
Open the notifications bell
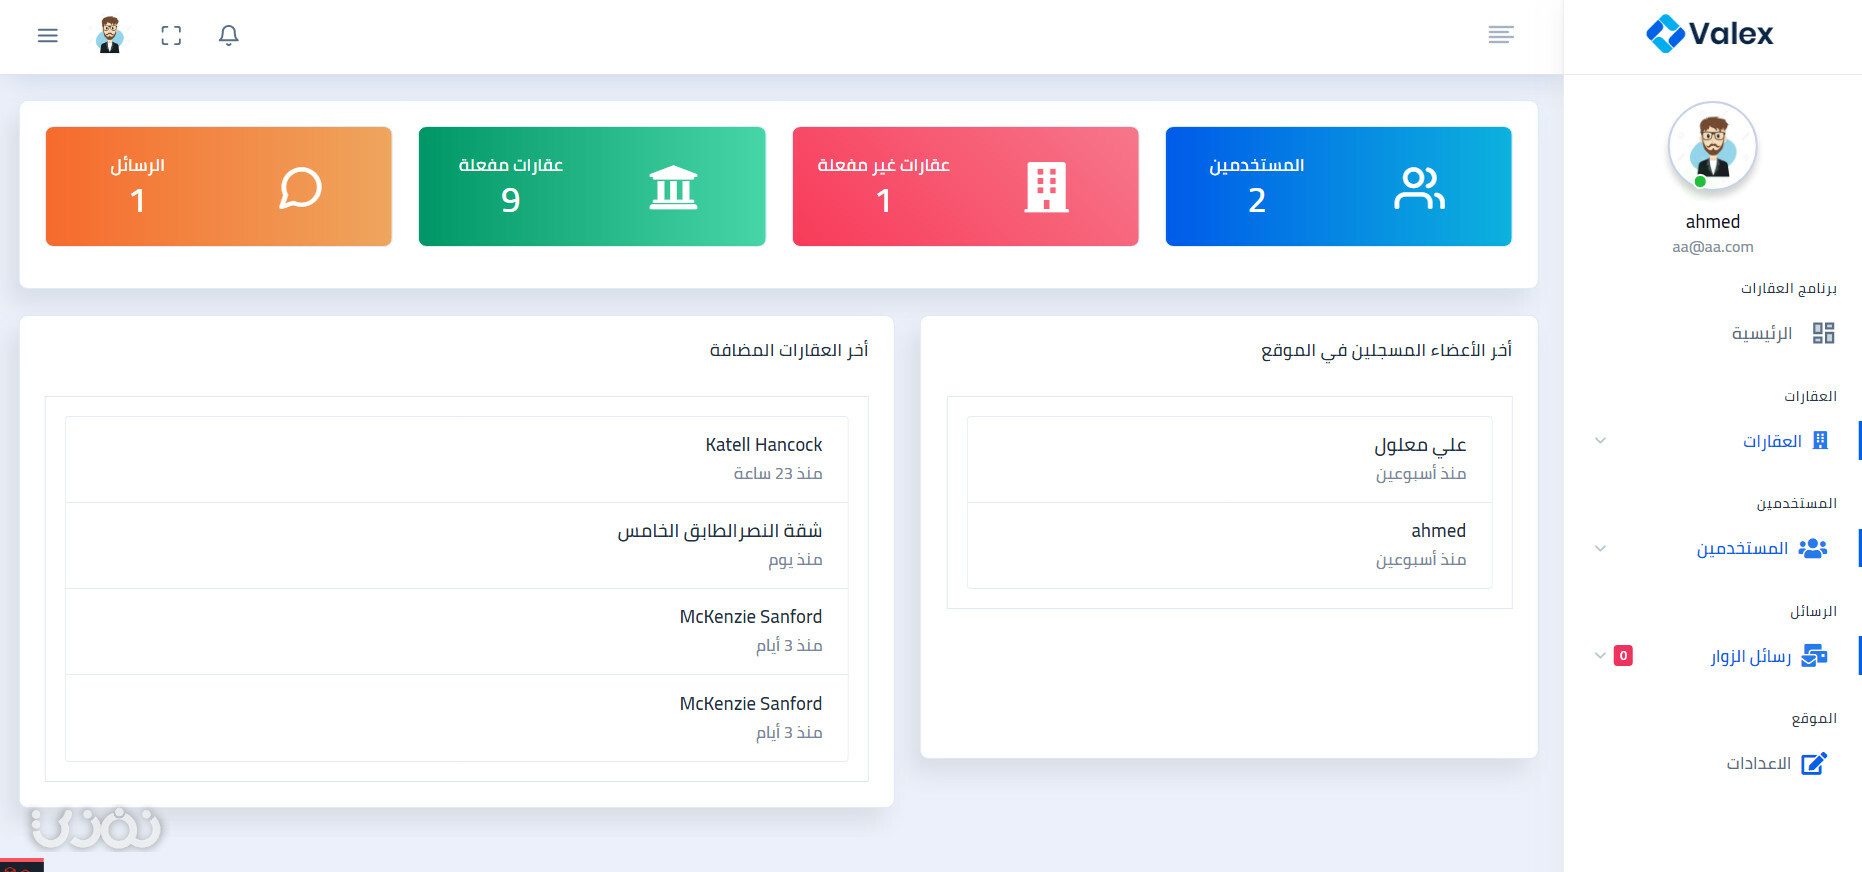pyautogui.click(x=229, y=36)
